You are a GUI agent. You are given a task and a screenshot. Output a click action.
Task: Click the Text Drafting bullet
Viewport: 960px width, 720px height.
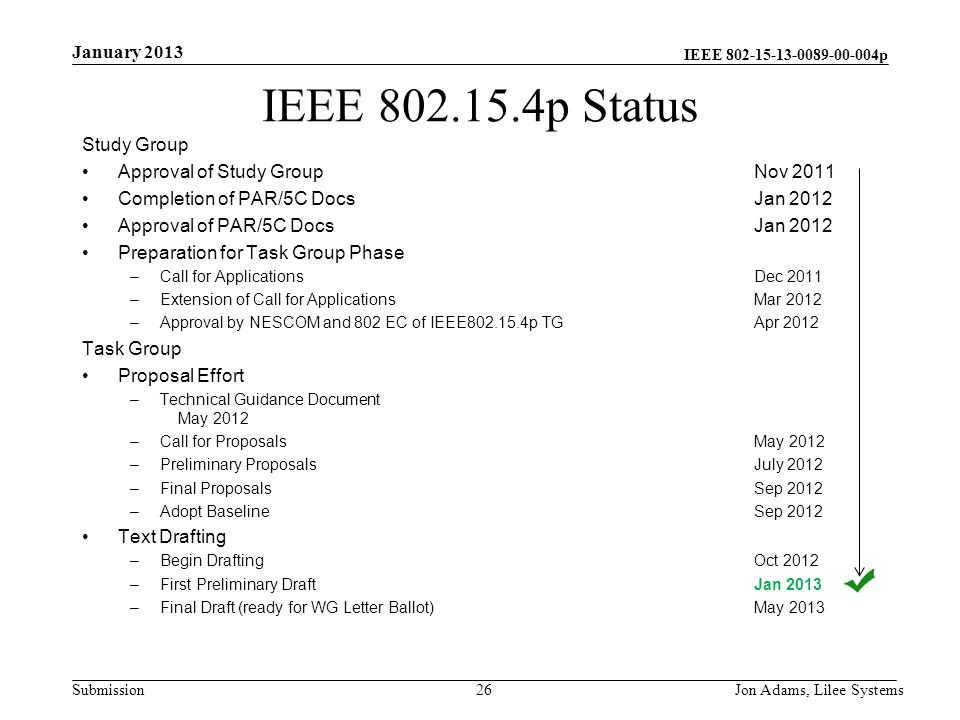coord(172,536)
